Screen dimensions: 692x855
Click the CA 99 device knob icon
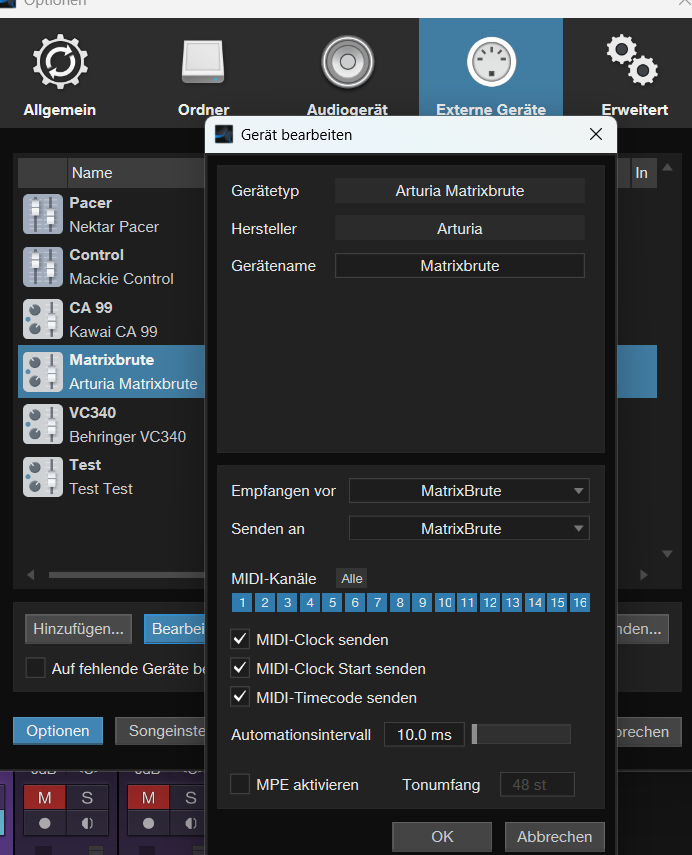click(43, 319)
